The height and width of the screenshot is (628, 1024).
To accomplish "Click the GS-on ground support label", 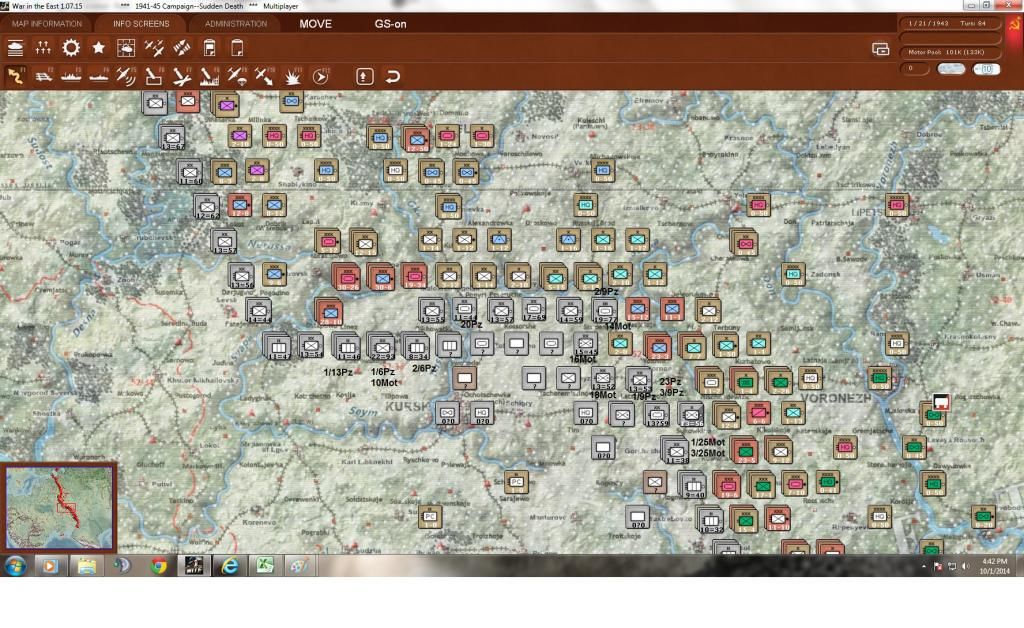I will [391, 24].
